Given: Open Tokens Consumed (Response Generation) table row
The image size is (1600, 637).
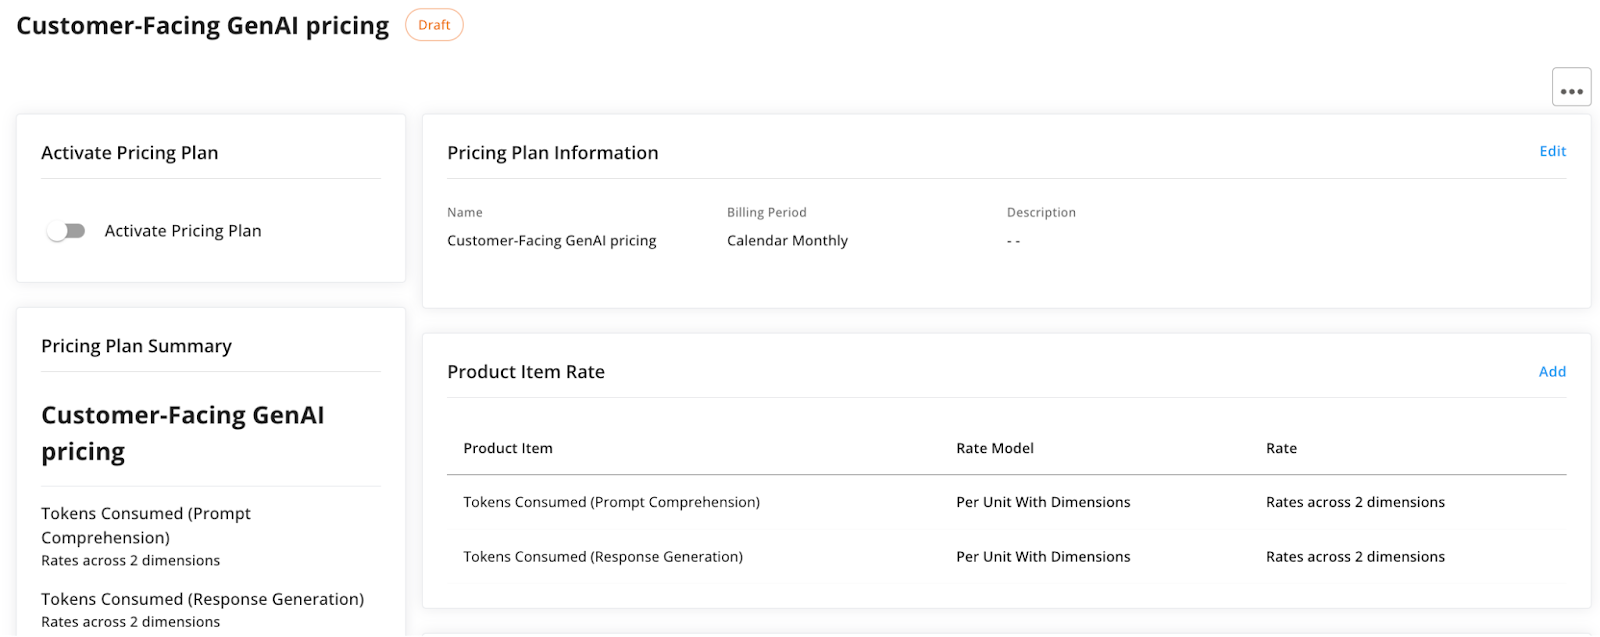Looking at the screenshot, I should (1006, 557).
